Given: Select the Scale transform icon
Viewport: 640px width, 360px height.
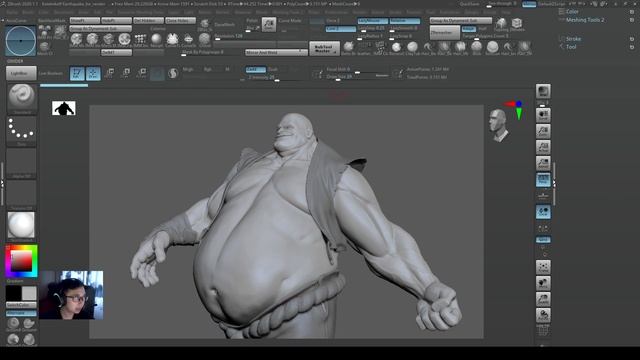Looking at the screenshot, I should point(126,73).
